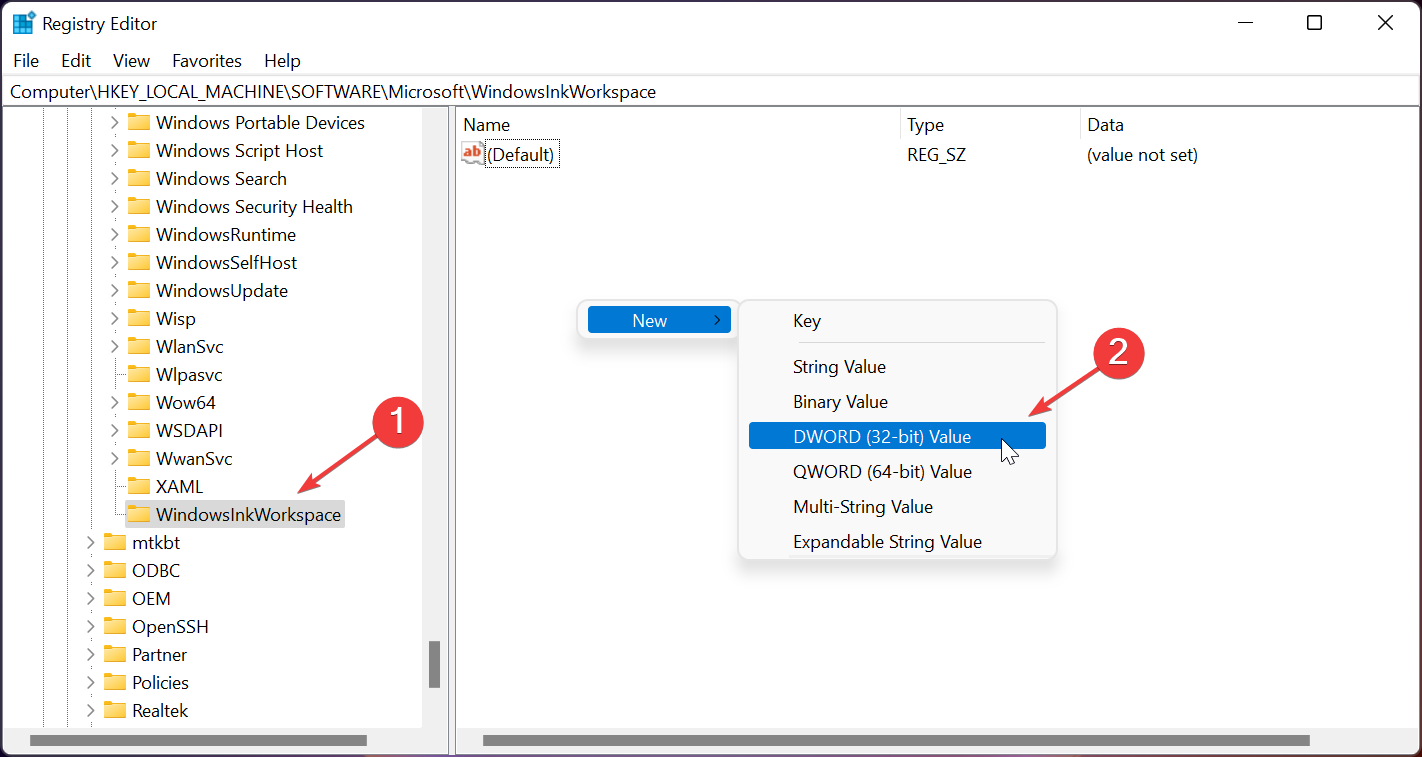
Task: Expand the Windows Search key chevron
Action: pos(114,178)
